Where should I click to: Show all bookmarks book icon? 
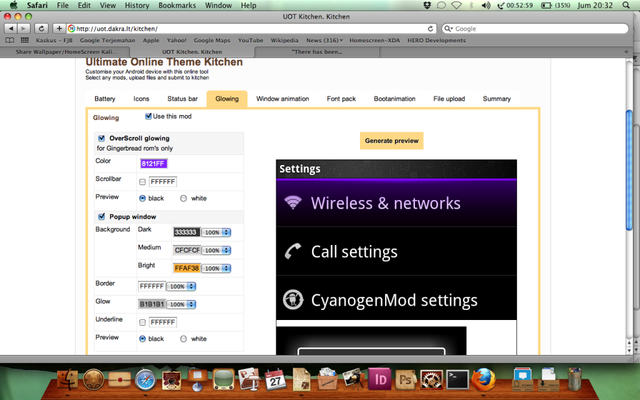coord(9,40)
